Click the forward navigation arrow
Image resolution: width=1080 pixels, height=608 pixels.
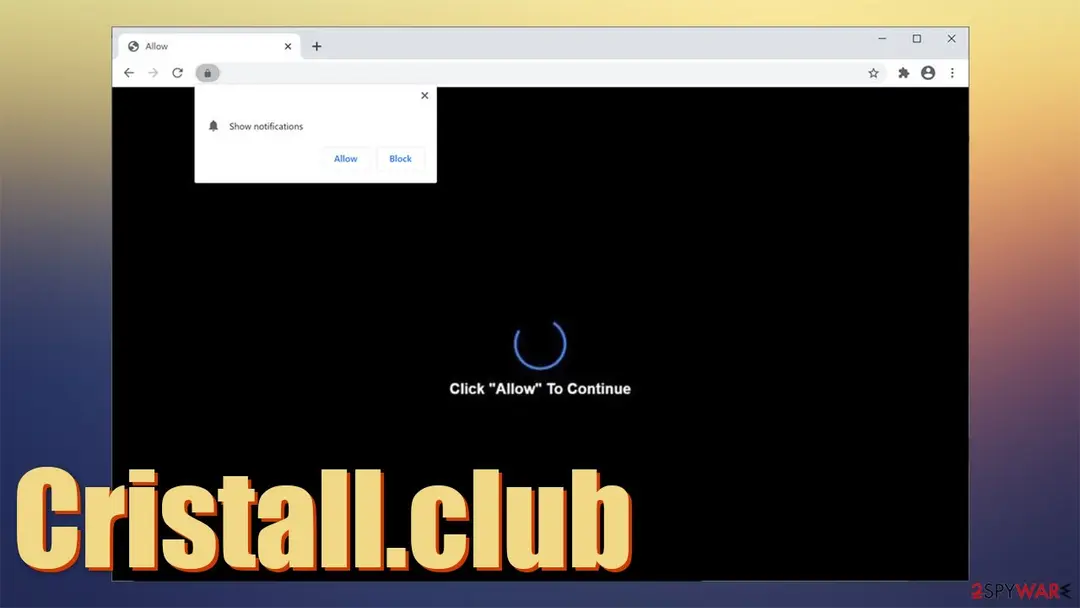coord(153,73)
